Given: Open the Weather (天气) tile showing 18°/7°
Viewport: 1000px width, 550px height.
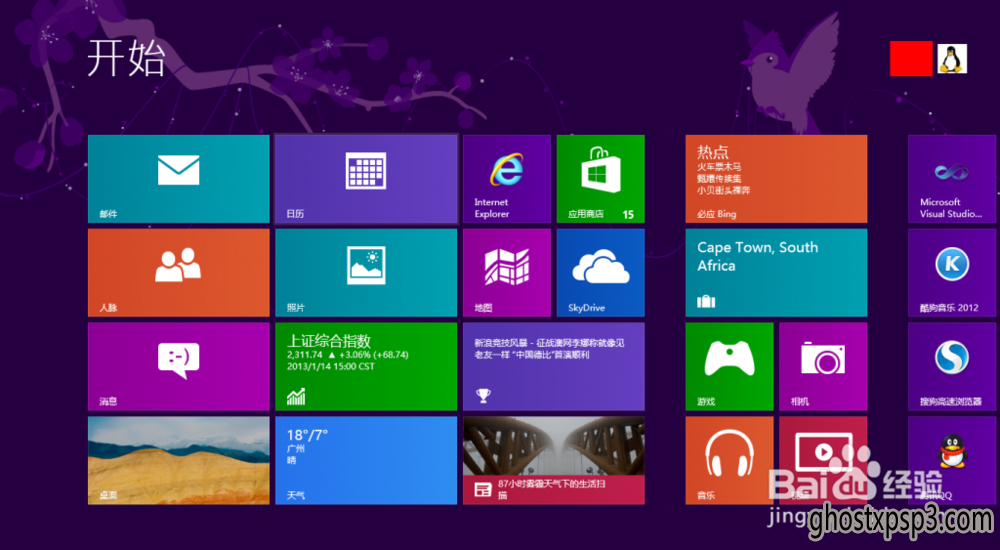Looking at the screenshot, I should pyautogui.click(x=366, y=460).
